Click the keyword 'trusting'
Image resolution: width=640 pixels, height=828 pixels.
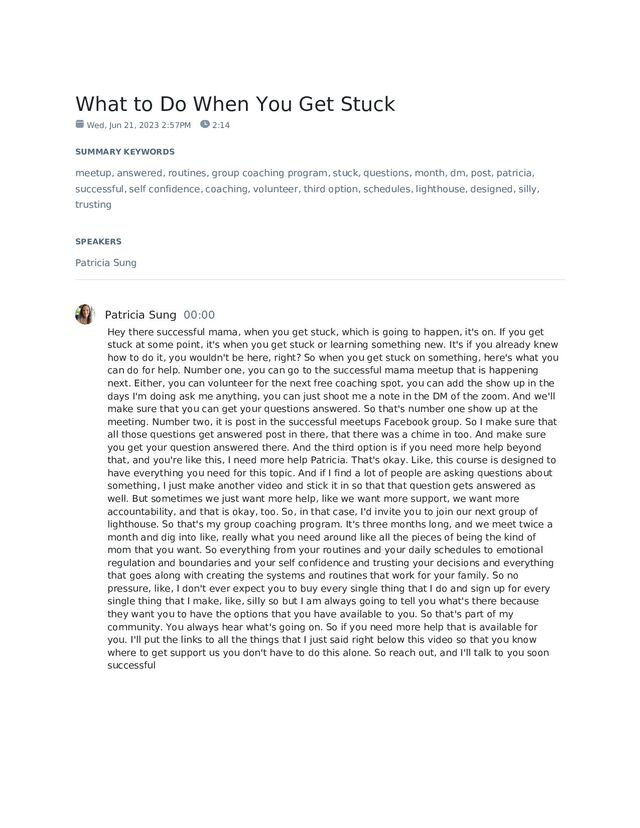point(93,204)
